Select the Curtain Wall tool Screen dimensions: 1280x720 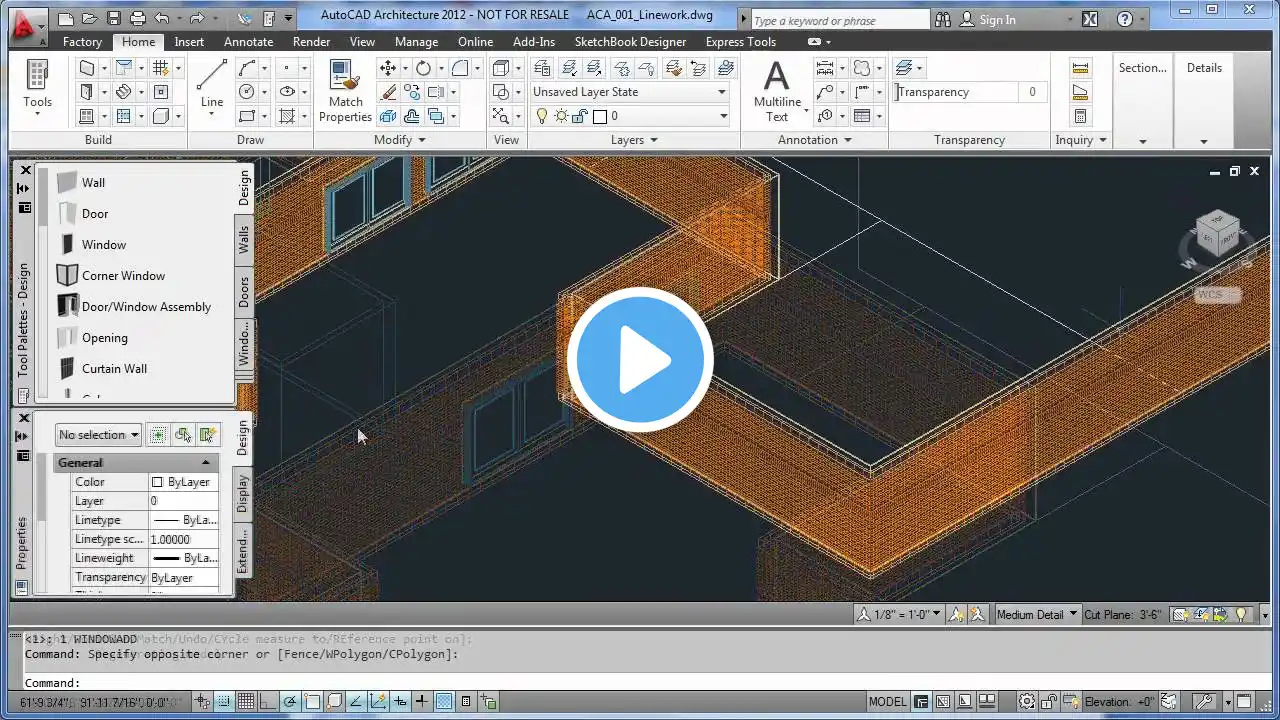point(114,369)
